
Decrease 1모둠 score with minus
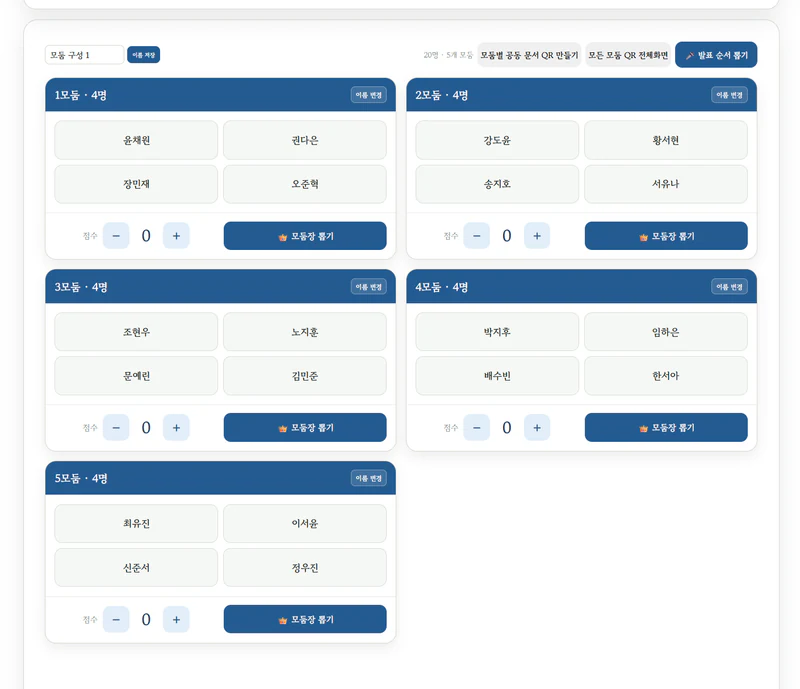116,236
